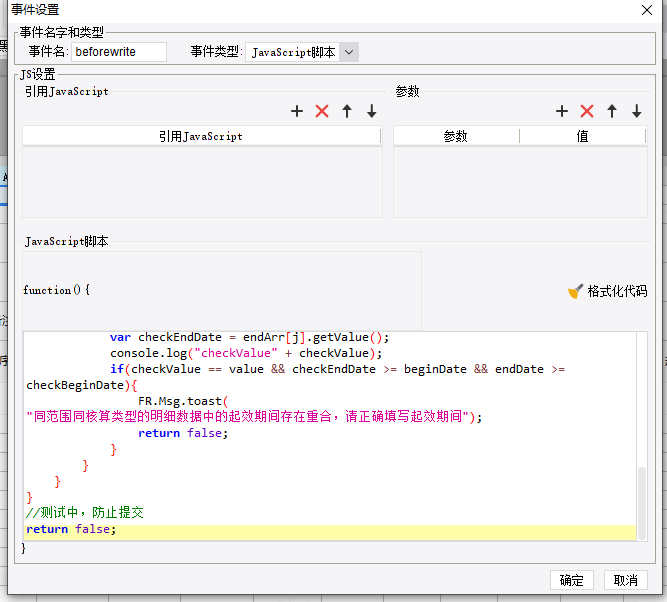Add a new referenced JavaScript entry

[x=297, y=111]
